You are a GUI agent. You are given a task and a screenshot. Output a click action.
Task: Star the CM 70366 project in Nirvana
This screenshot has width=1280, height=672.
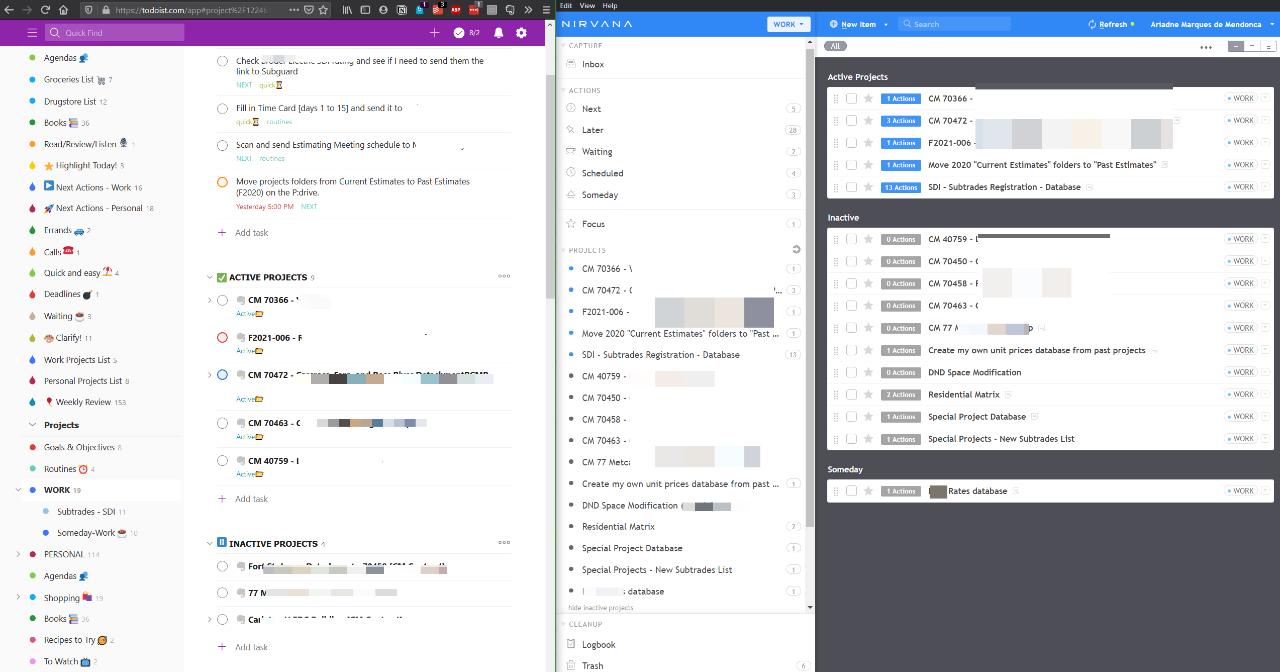pos(868,99)
